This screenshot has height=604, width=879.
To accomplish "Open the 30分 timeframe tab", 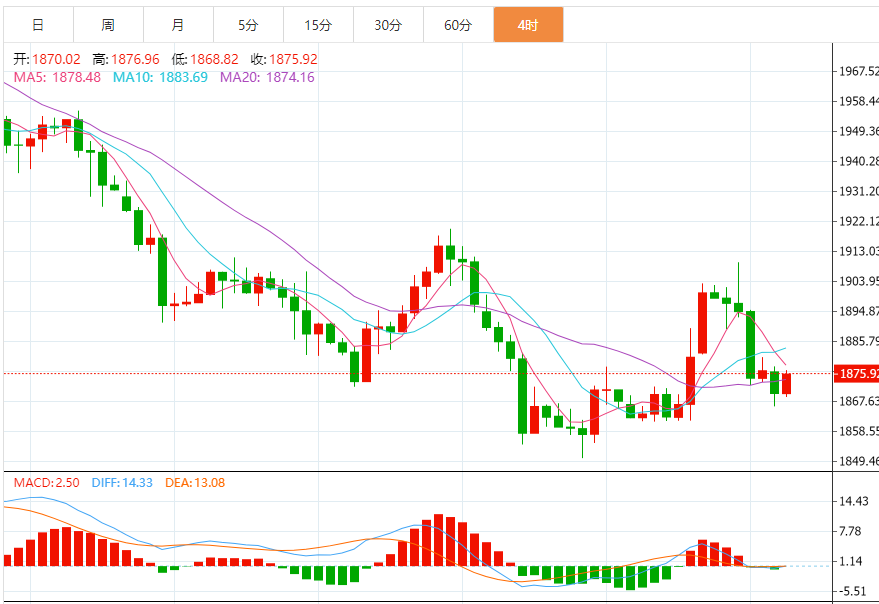I will (388, 25).
